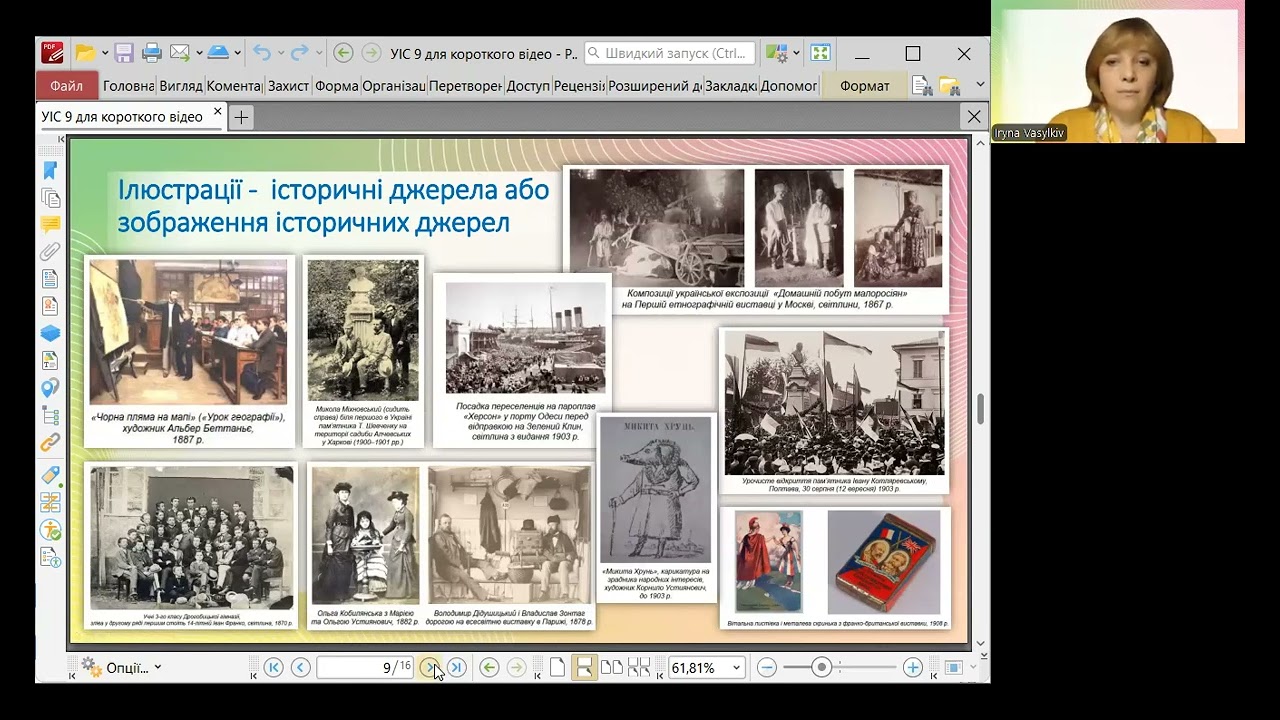
Task: Select two pages layout
Action: [611, 668]
